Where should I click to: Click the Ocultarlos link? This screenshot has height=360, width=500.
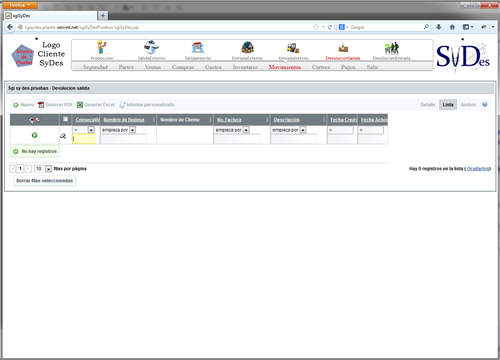(x=478, y=169)
